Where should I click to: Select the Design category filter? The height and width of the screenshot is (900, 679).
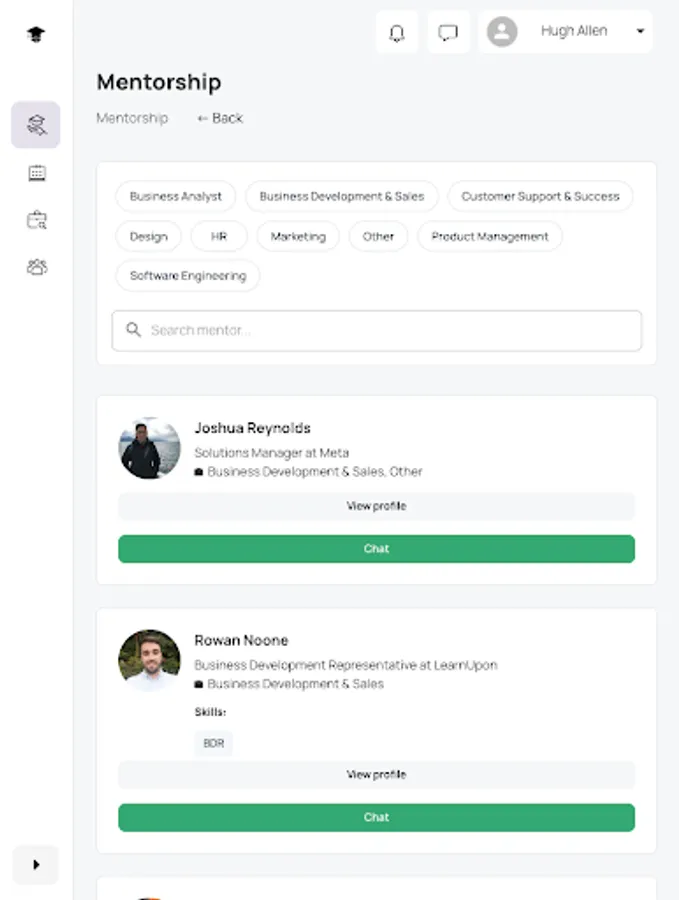[149, 236]
